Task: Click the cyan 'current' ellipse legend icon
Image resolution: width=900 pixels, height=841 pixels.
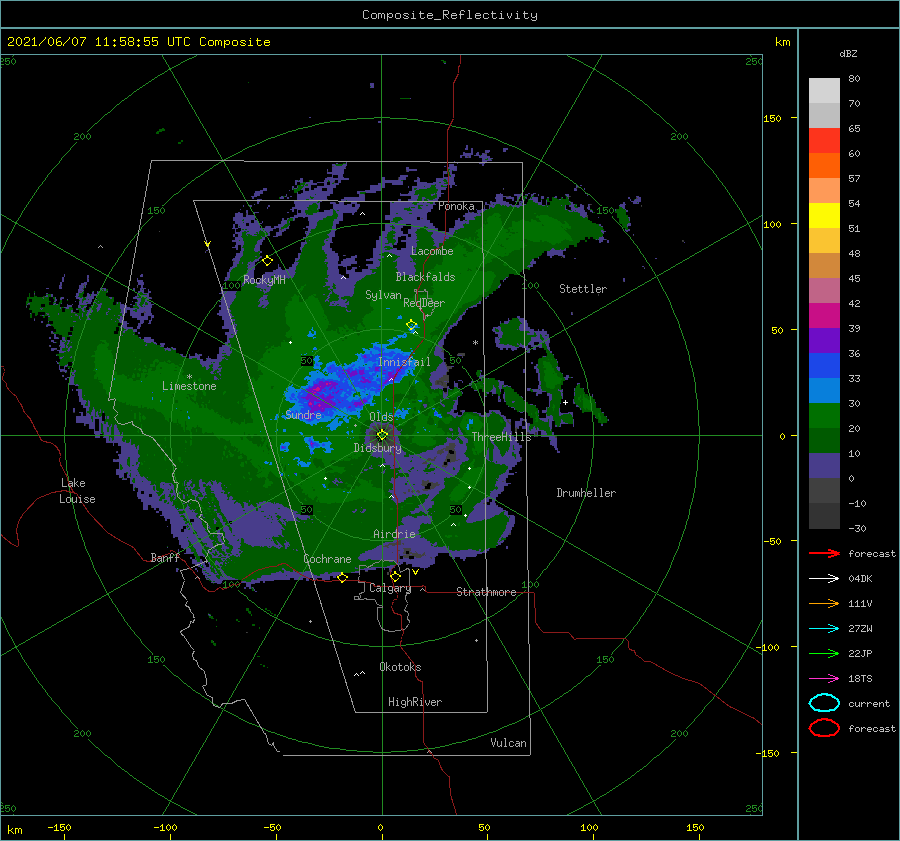Action: 824,703
